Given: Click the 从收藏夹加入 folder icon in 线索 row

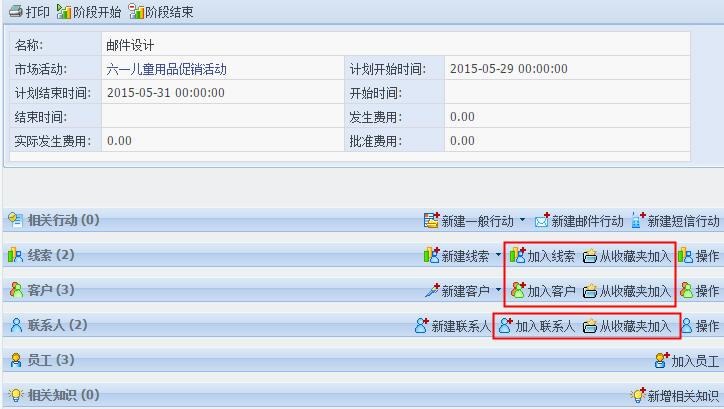Looking at the screenshot, I should click(x=590, y=256).
